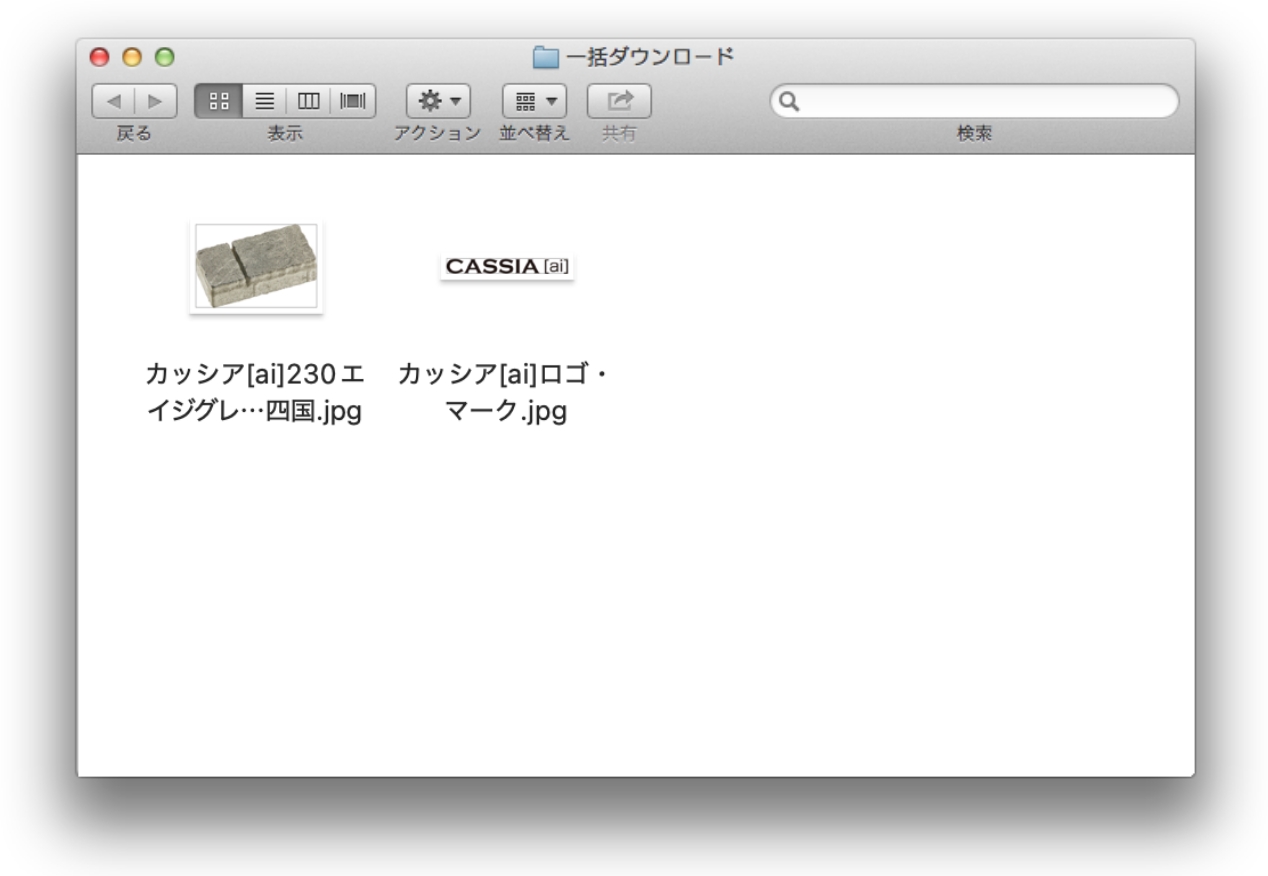This screenshot has width=1268, height=876.
Task: Click the 共有 share button
Action: [x=619, y=101]
